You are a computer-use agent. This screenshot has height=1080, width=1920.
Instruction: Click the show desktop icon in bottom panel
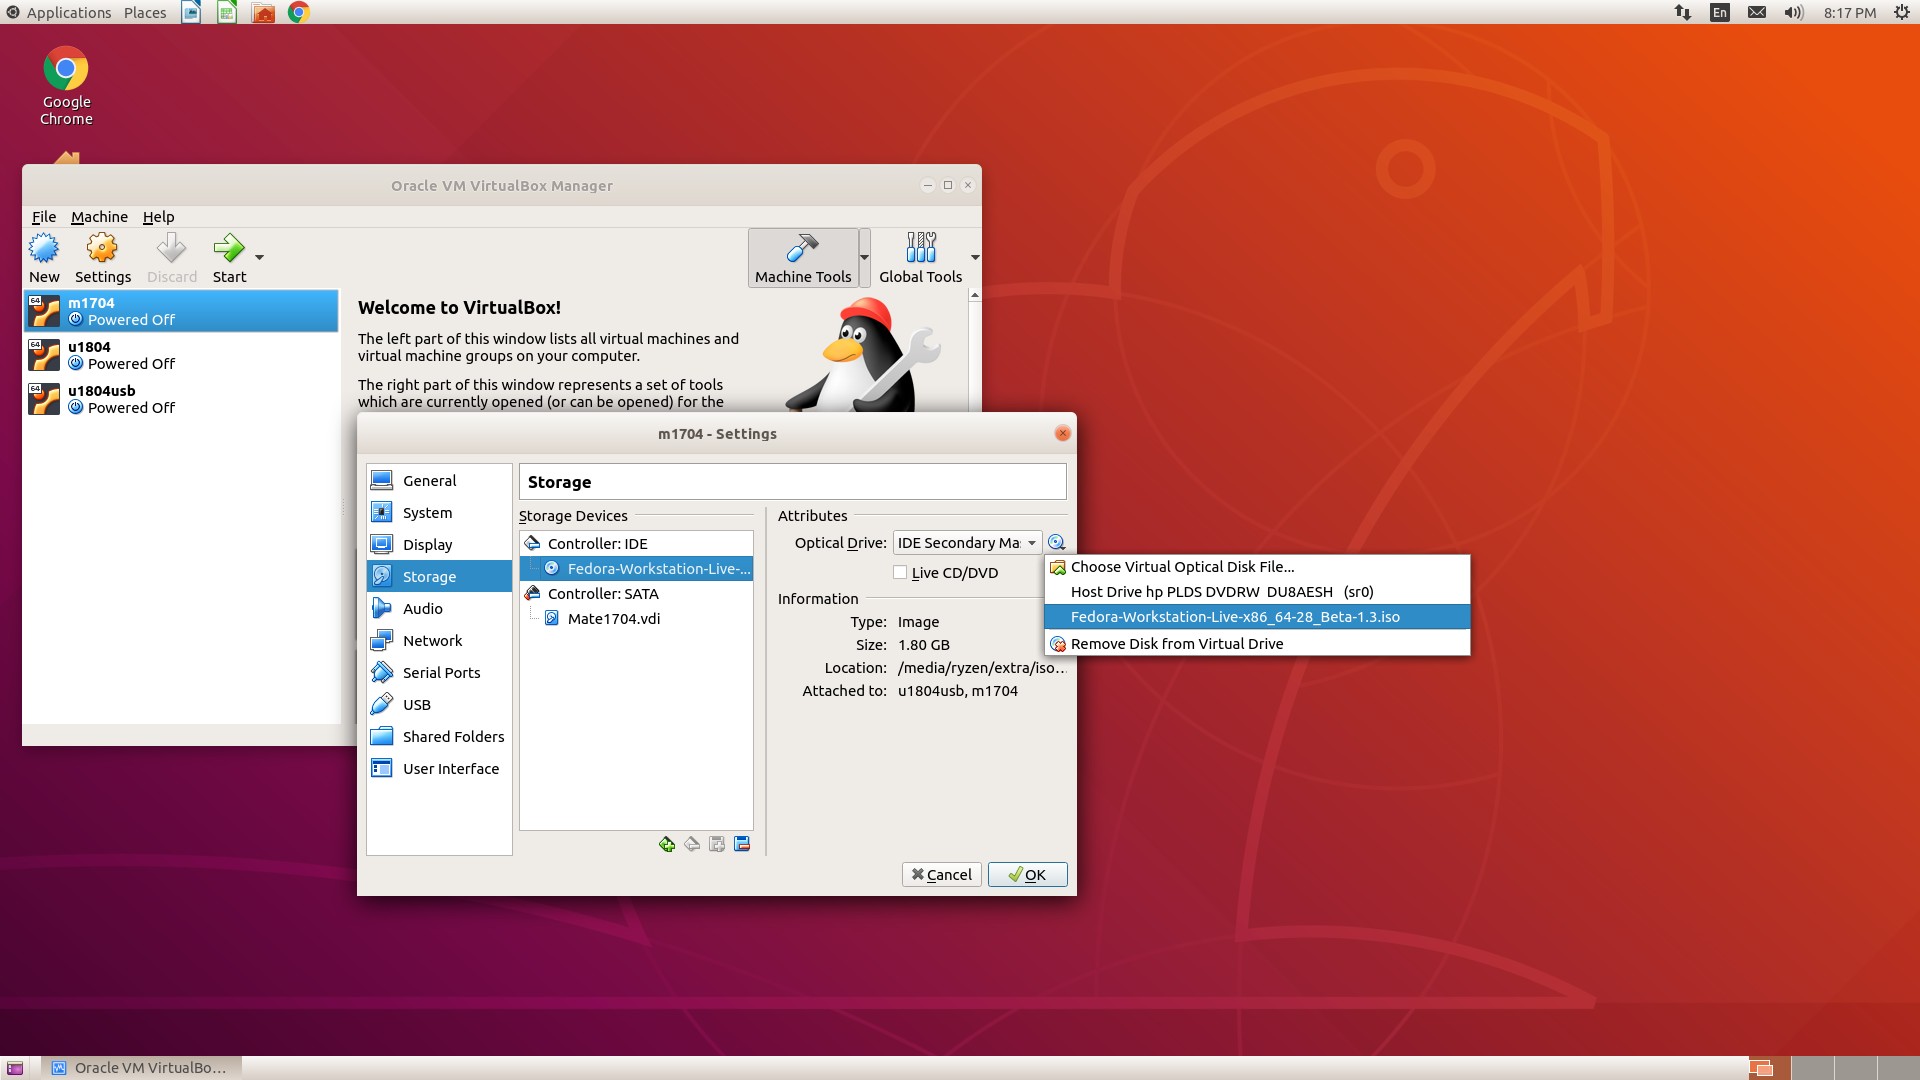pyautogui.click(x=15, y=1068)
